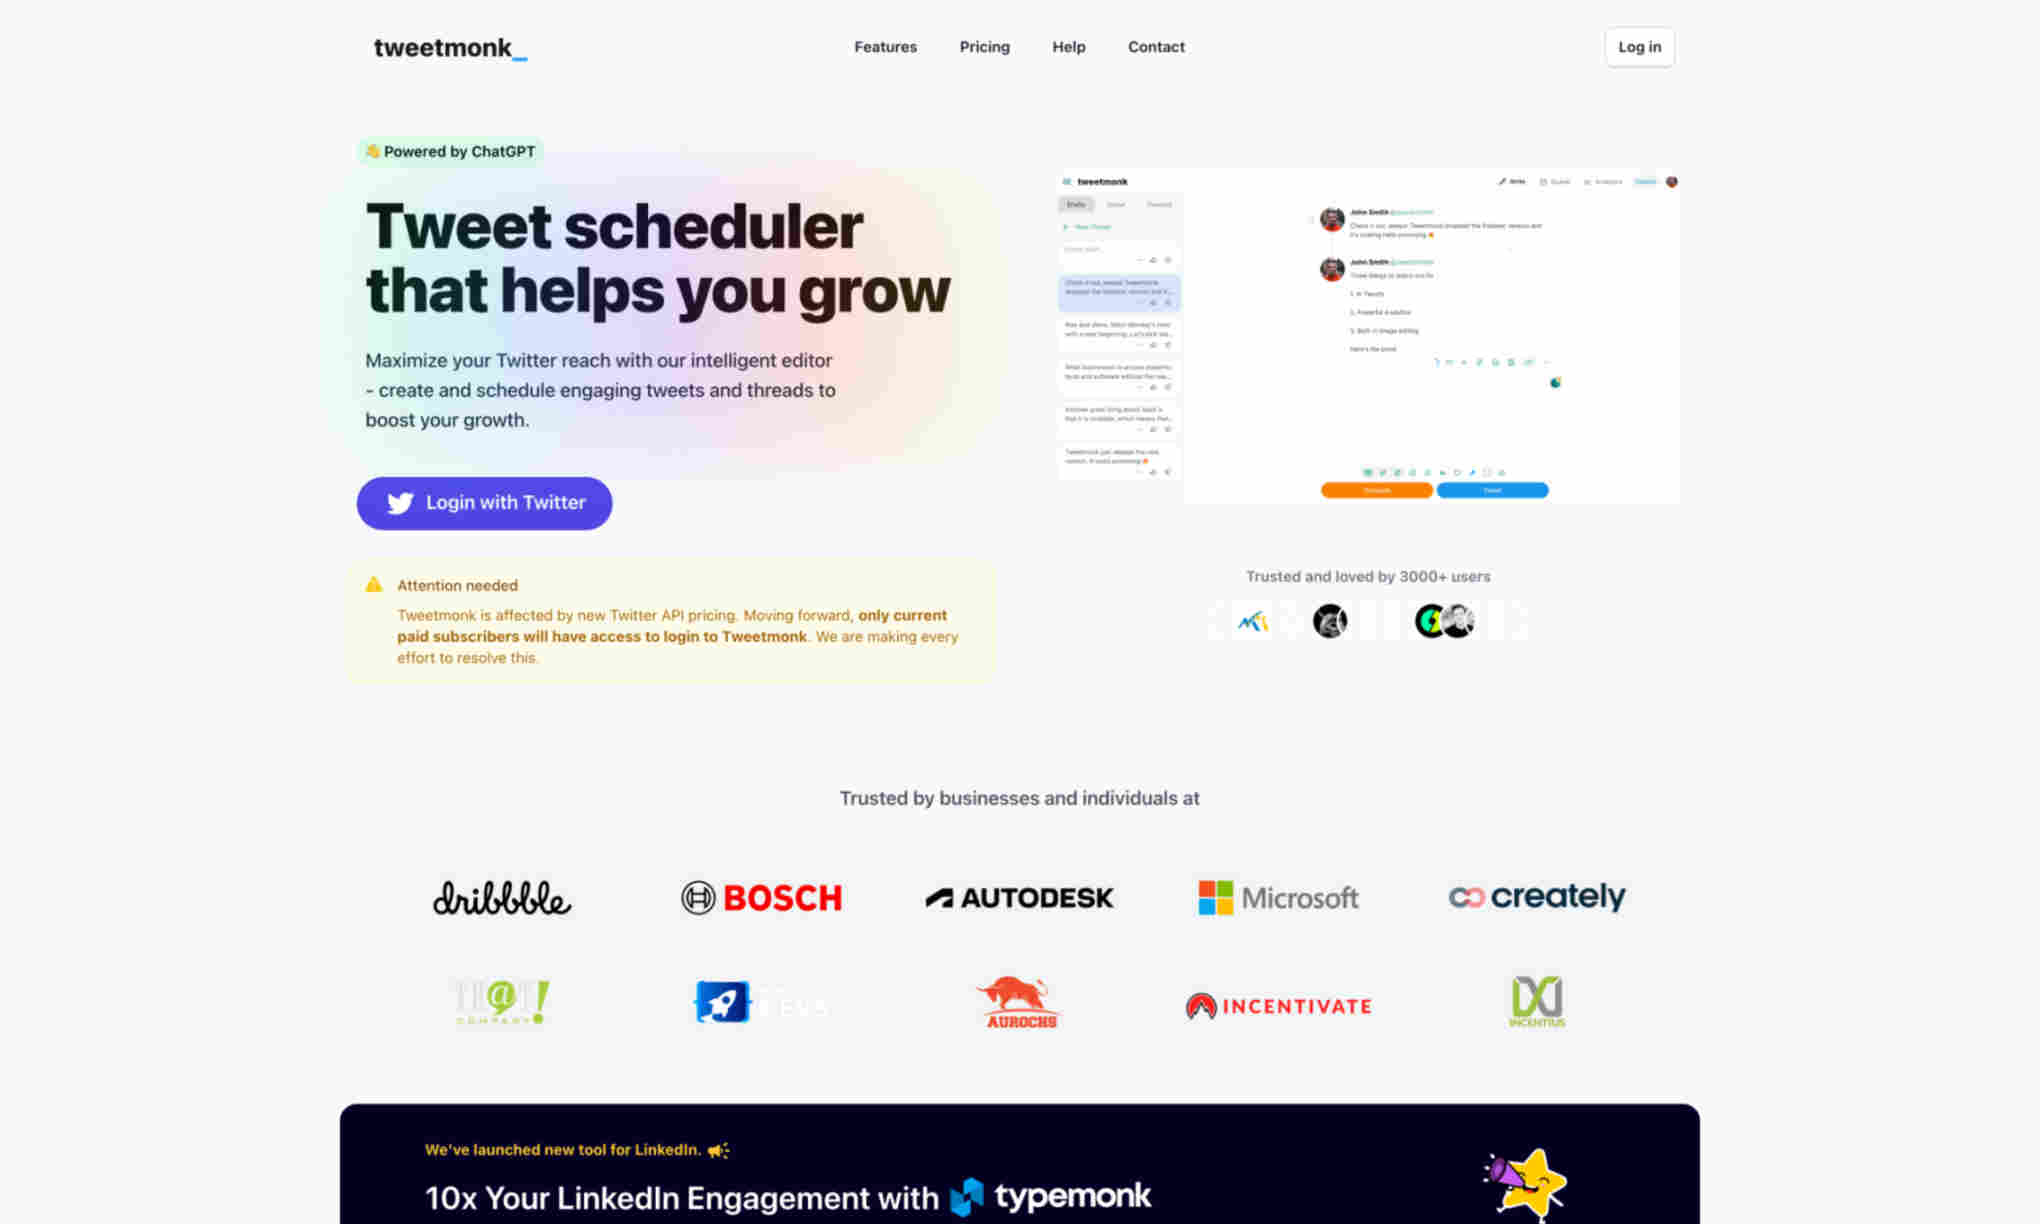This screenshot has width=2040, height=1224.
Task: Click the Contact navigation link
Action: click(1157, 47)
